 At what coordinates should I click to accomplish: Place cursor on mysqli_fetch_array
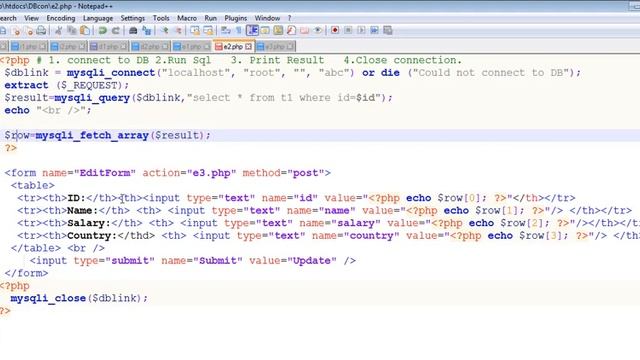coord(92,136)
